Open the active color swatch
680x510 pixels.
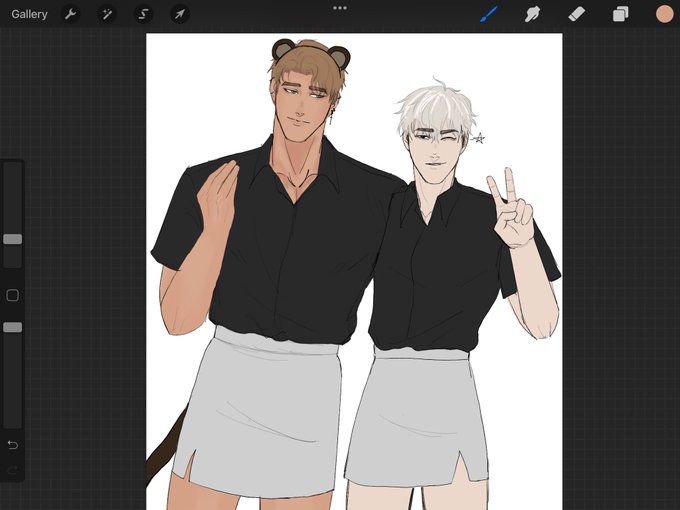(664, 14)
